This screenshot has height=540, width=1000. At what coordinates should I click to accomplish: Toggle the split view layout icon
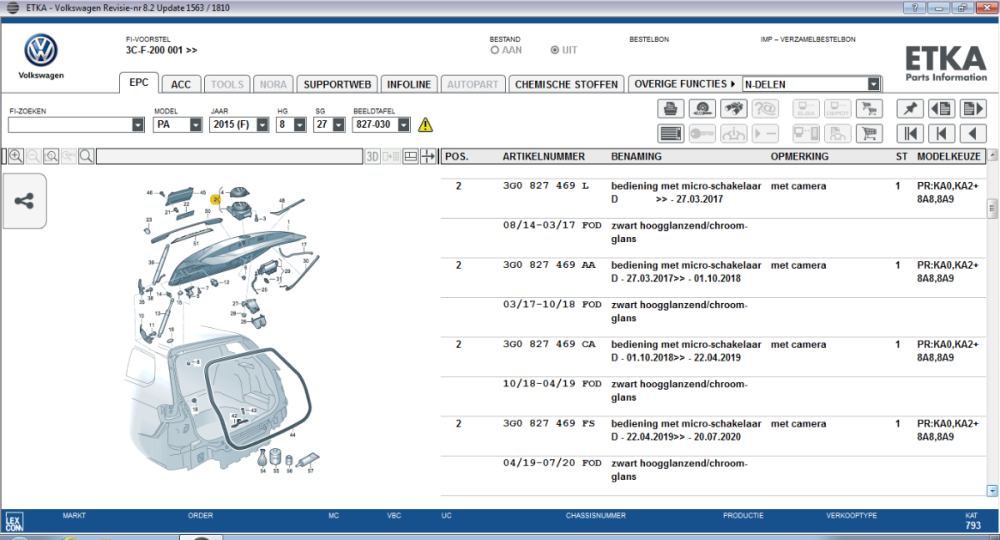point(411,156)
